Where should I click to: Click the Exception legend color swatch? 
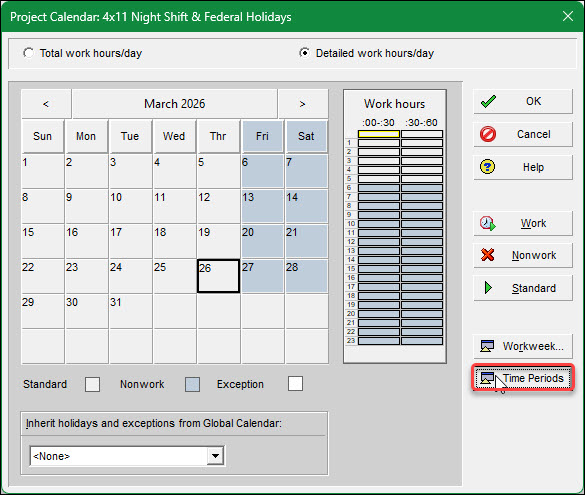(x=295, y=384)
